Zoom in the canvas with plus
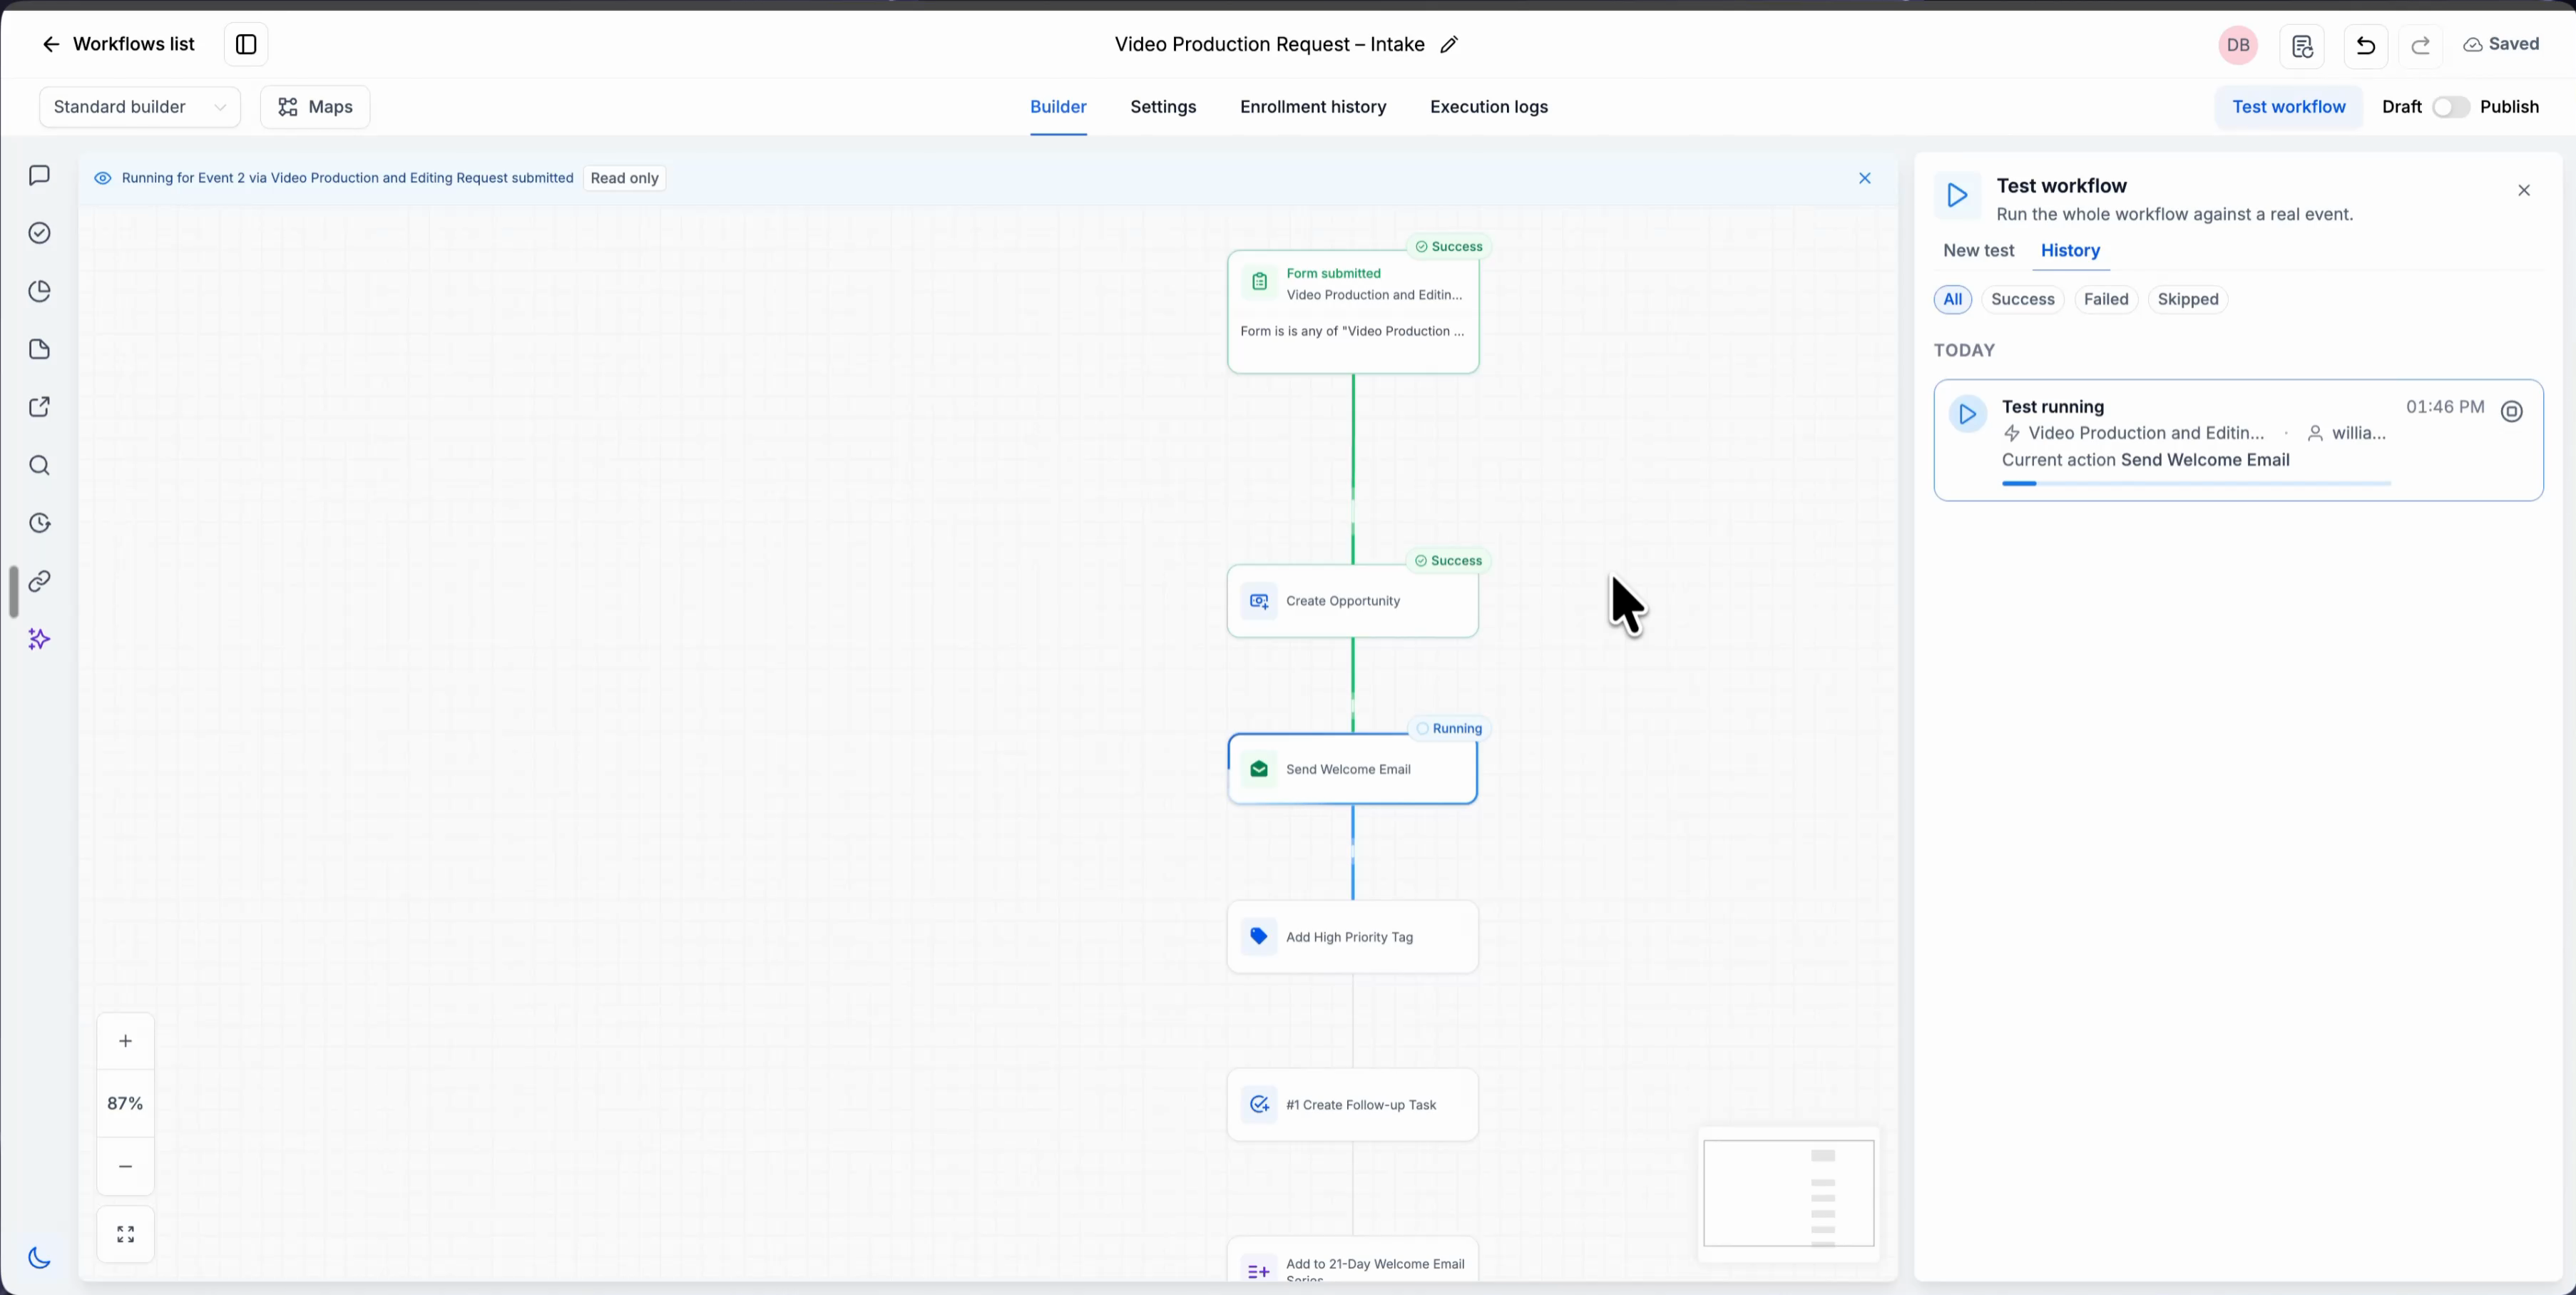 point(126,1041)
